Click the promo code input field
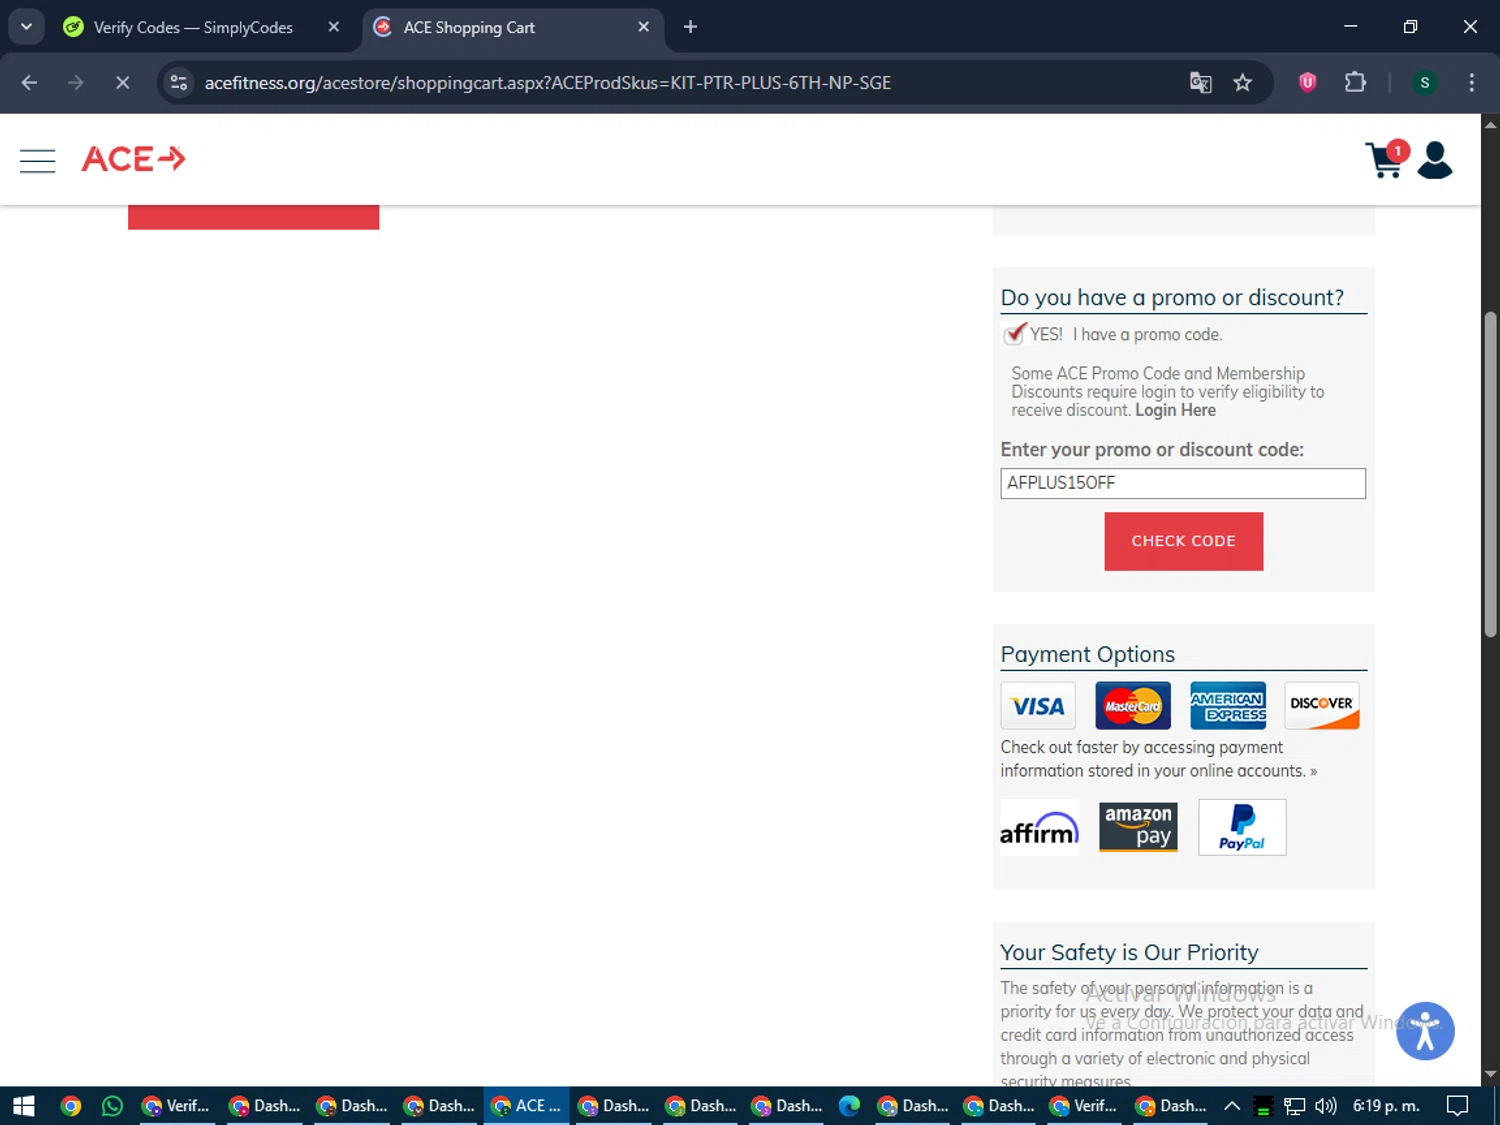This screenshot has width=1500, height=1125. [1183, 483]
